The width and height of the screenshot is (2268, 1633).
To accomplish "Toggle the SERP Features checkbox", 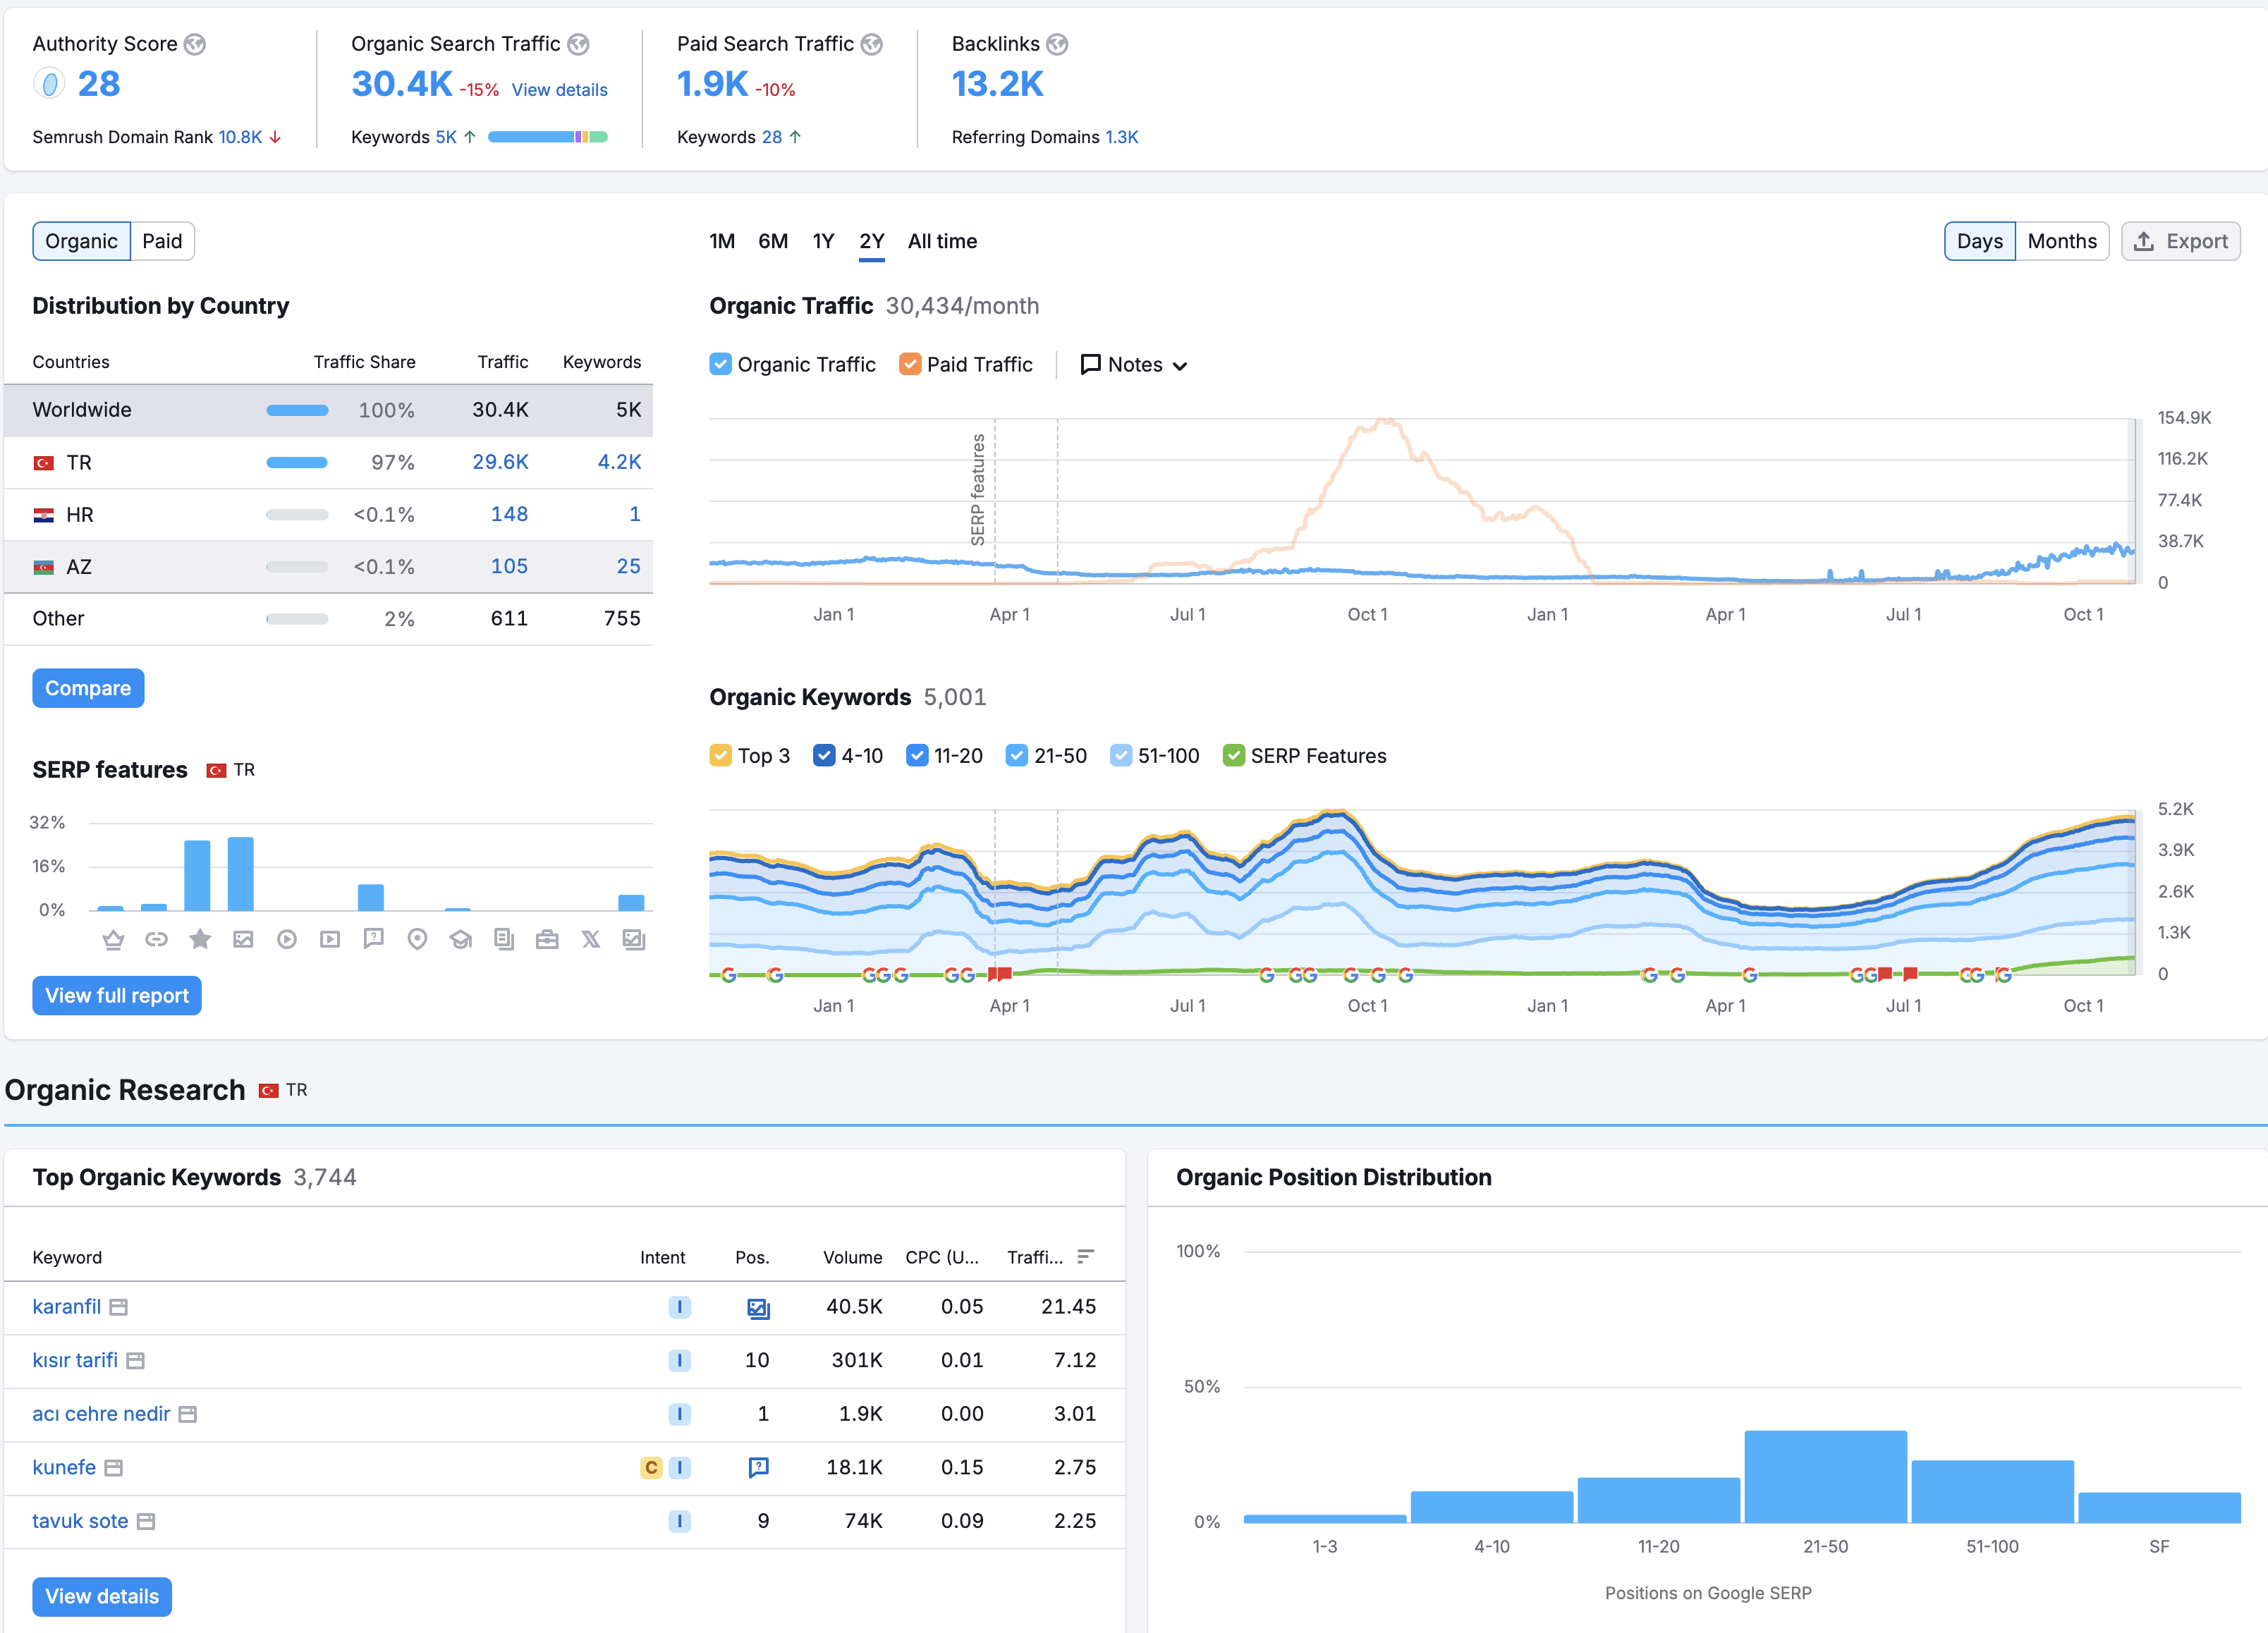I will (x=1234, y=755).
